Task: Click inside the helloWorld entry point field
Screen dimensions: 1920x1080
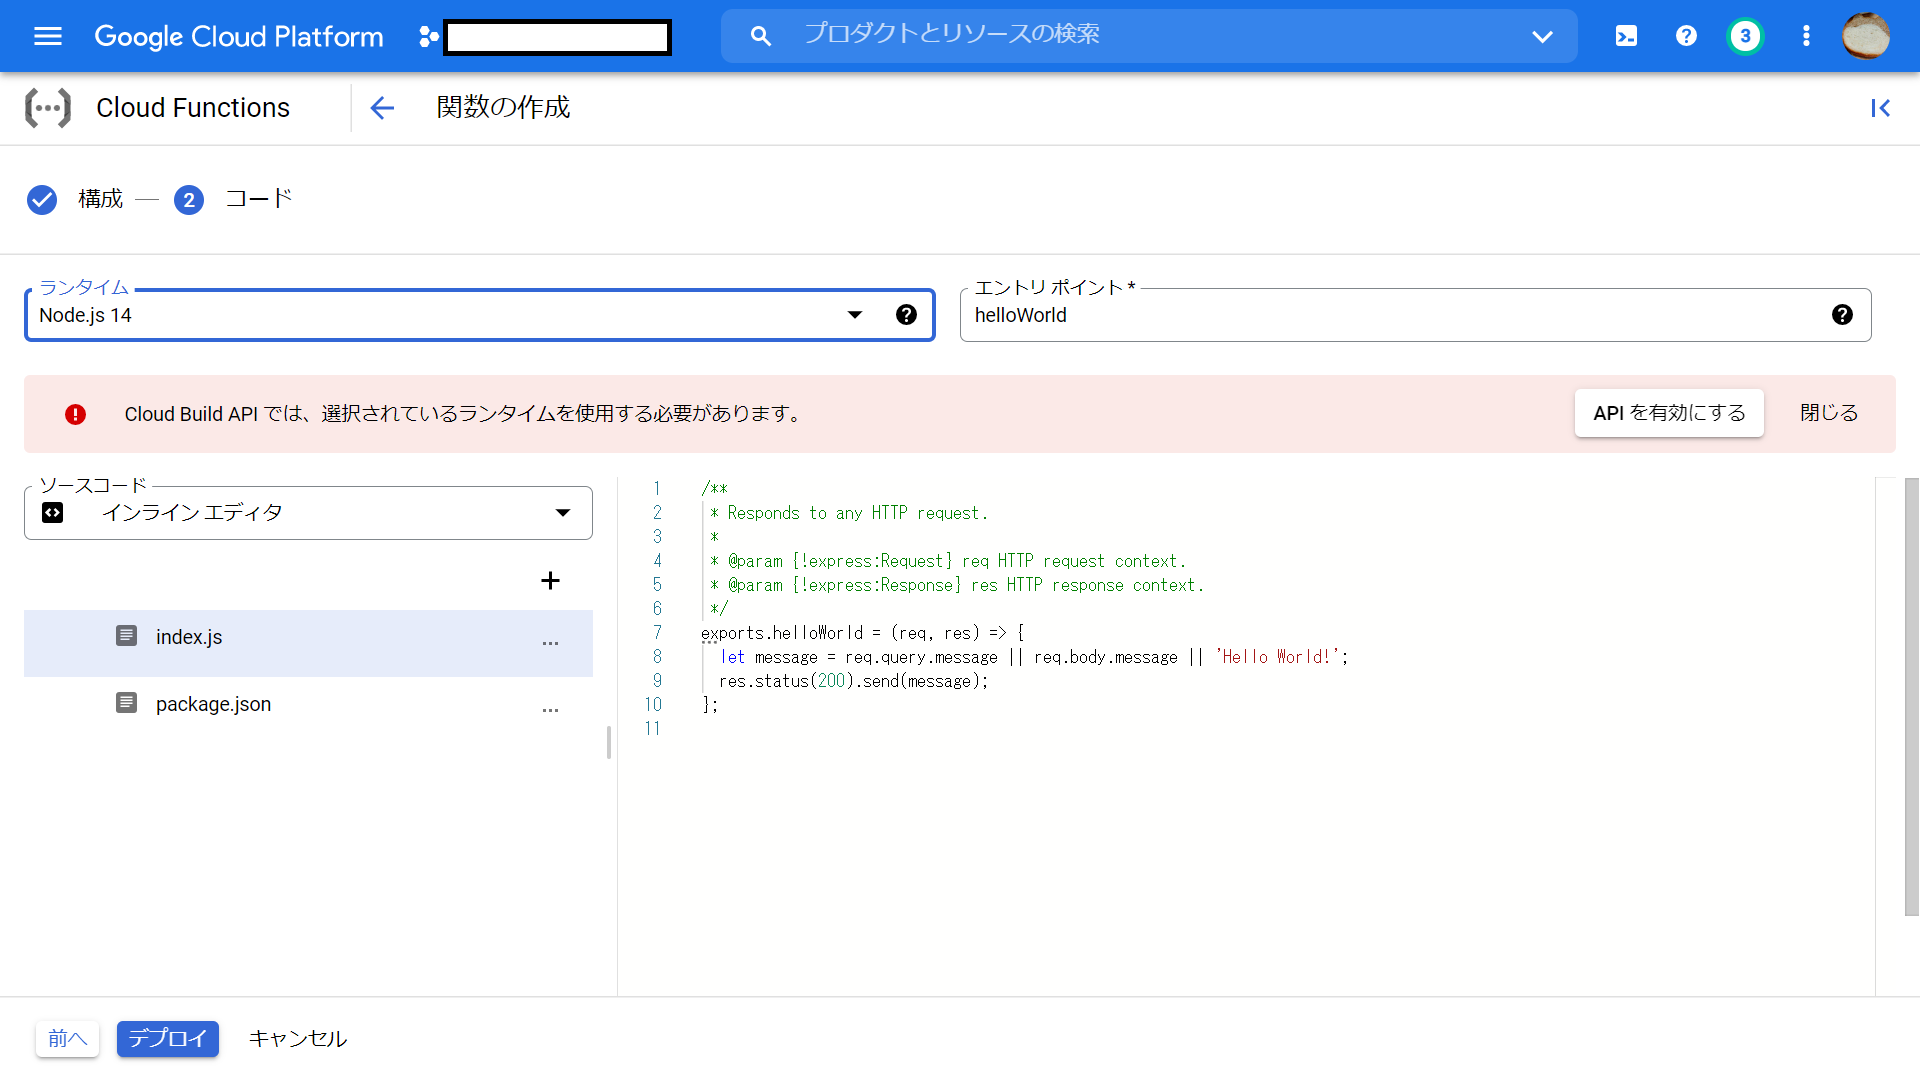Action: coord(1200,315)
